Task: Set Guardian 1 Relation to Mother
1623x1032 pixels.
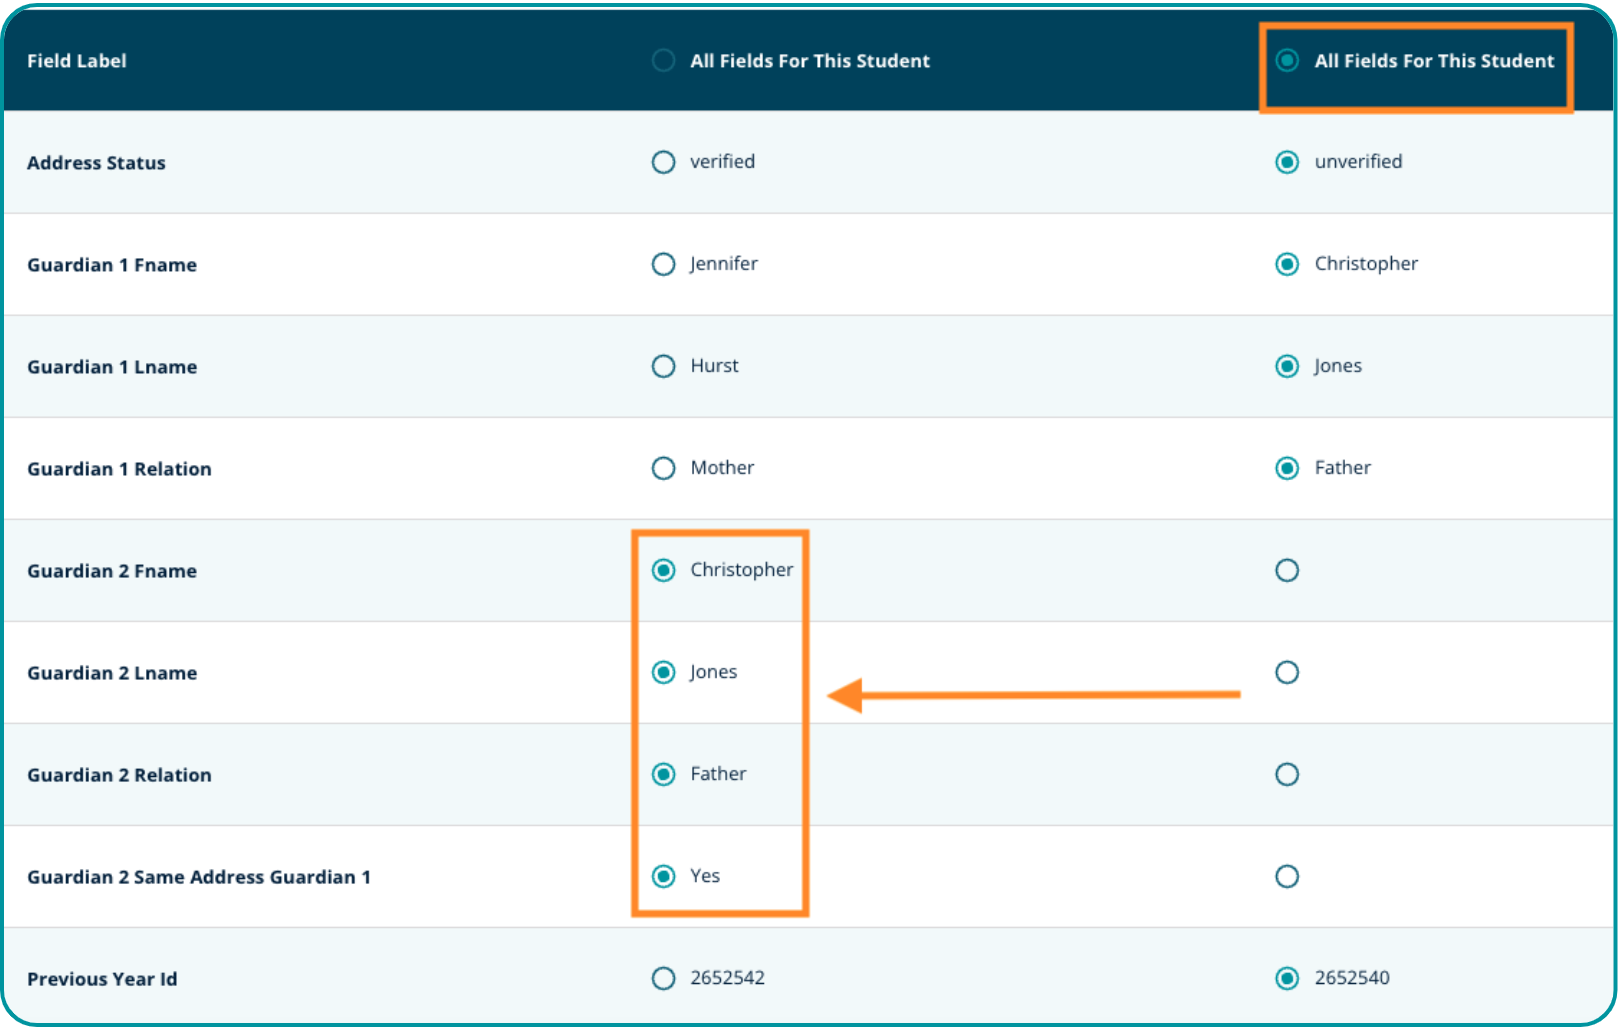Action: pos(663,468)
